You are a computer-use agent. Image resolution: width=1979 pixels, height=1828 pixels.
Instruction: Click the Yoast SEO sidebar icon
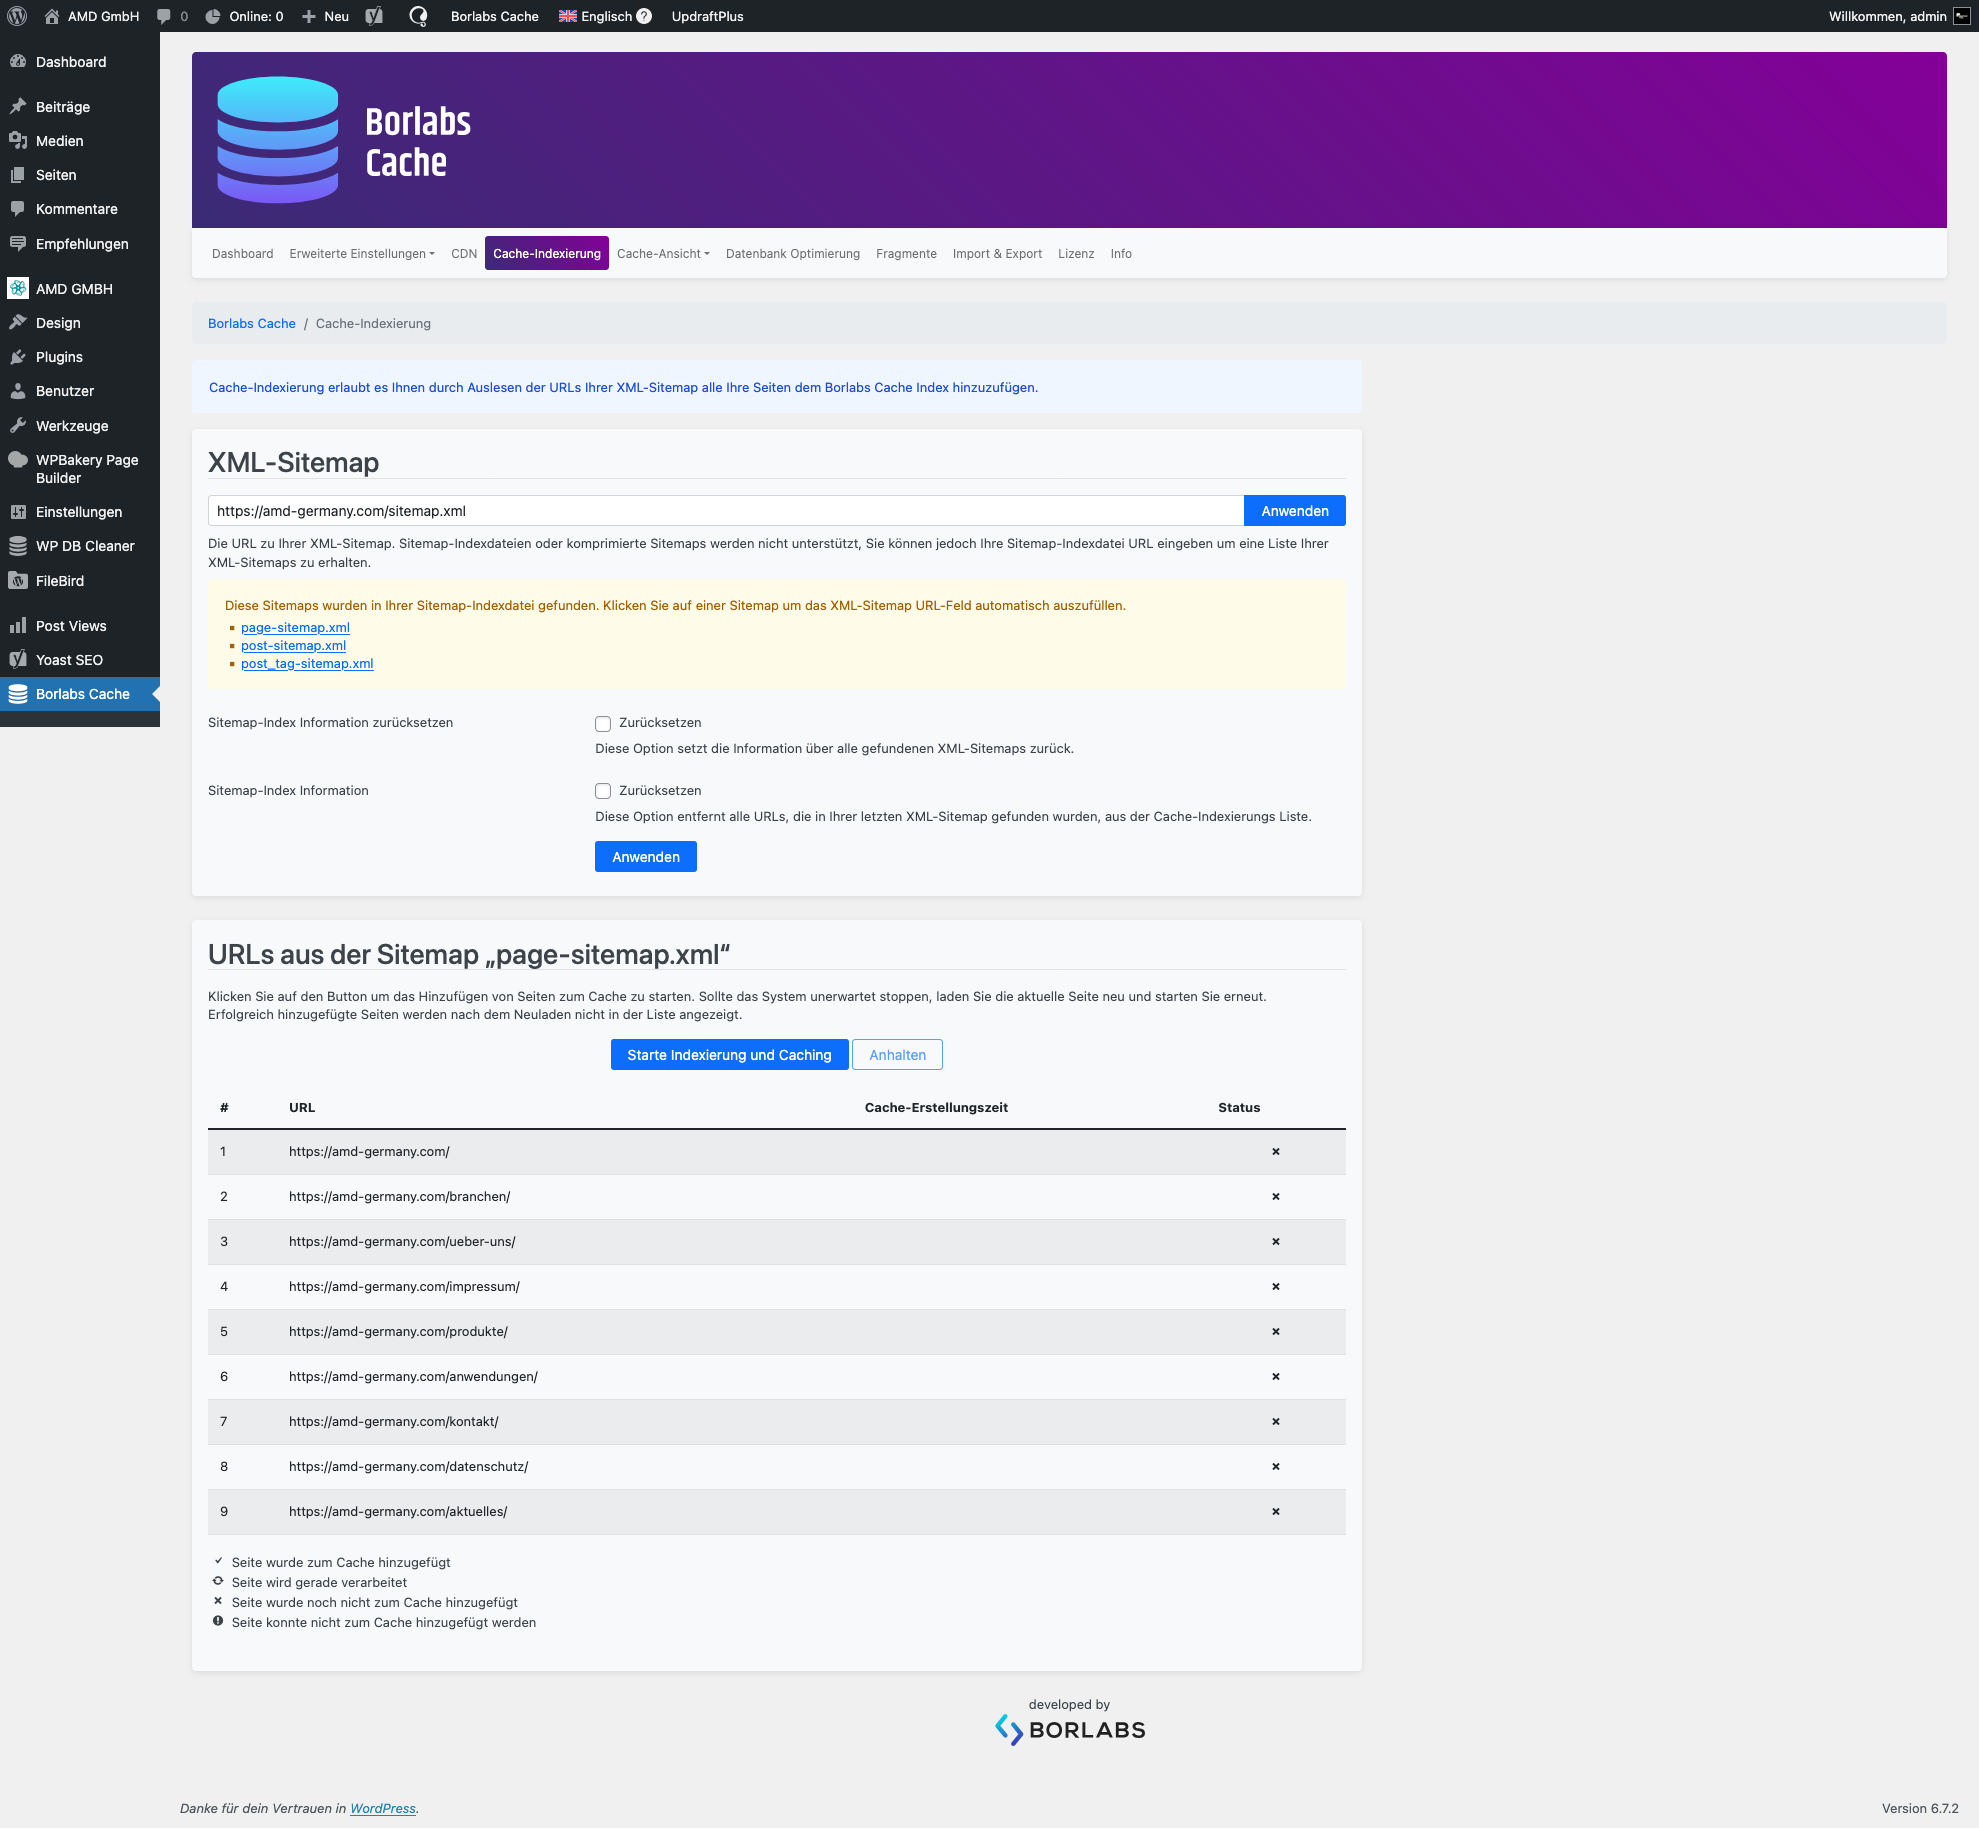pyautogui.click(x=18, y=660)
